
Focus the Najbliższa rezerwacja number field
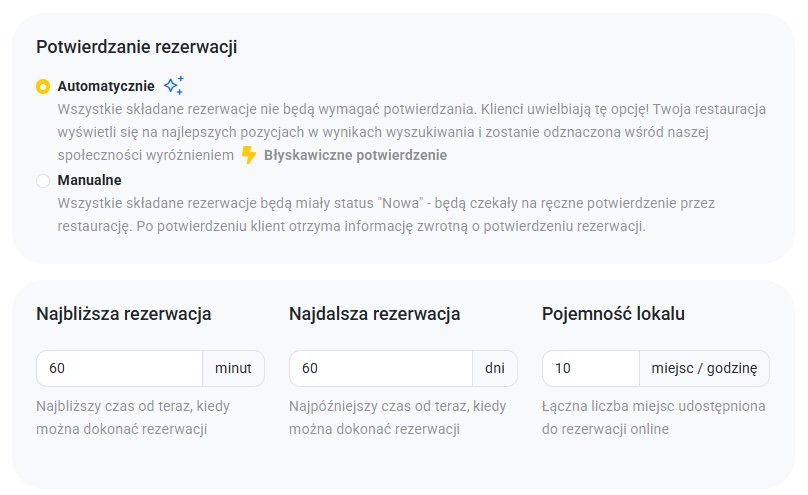tap(119, 368)
